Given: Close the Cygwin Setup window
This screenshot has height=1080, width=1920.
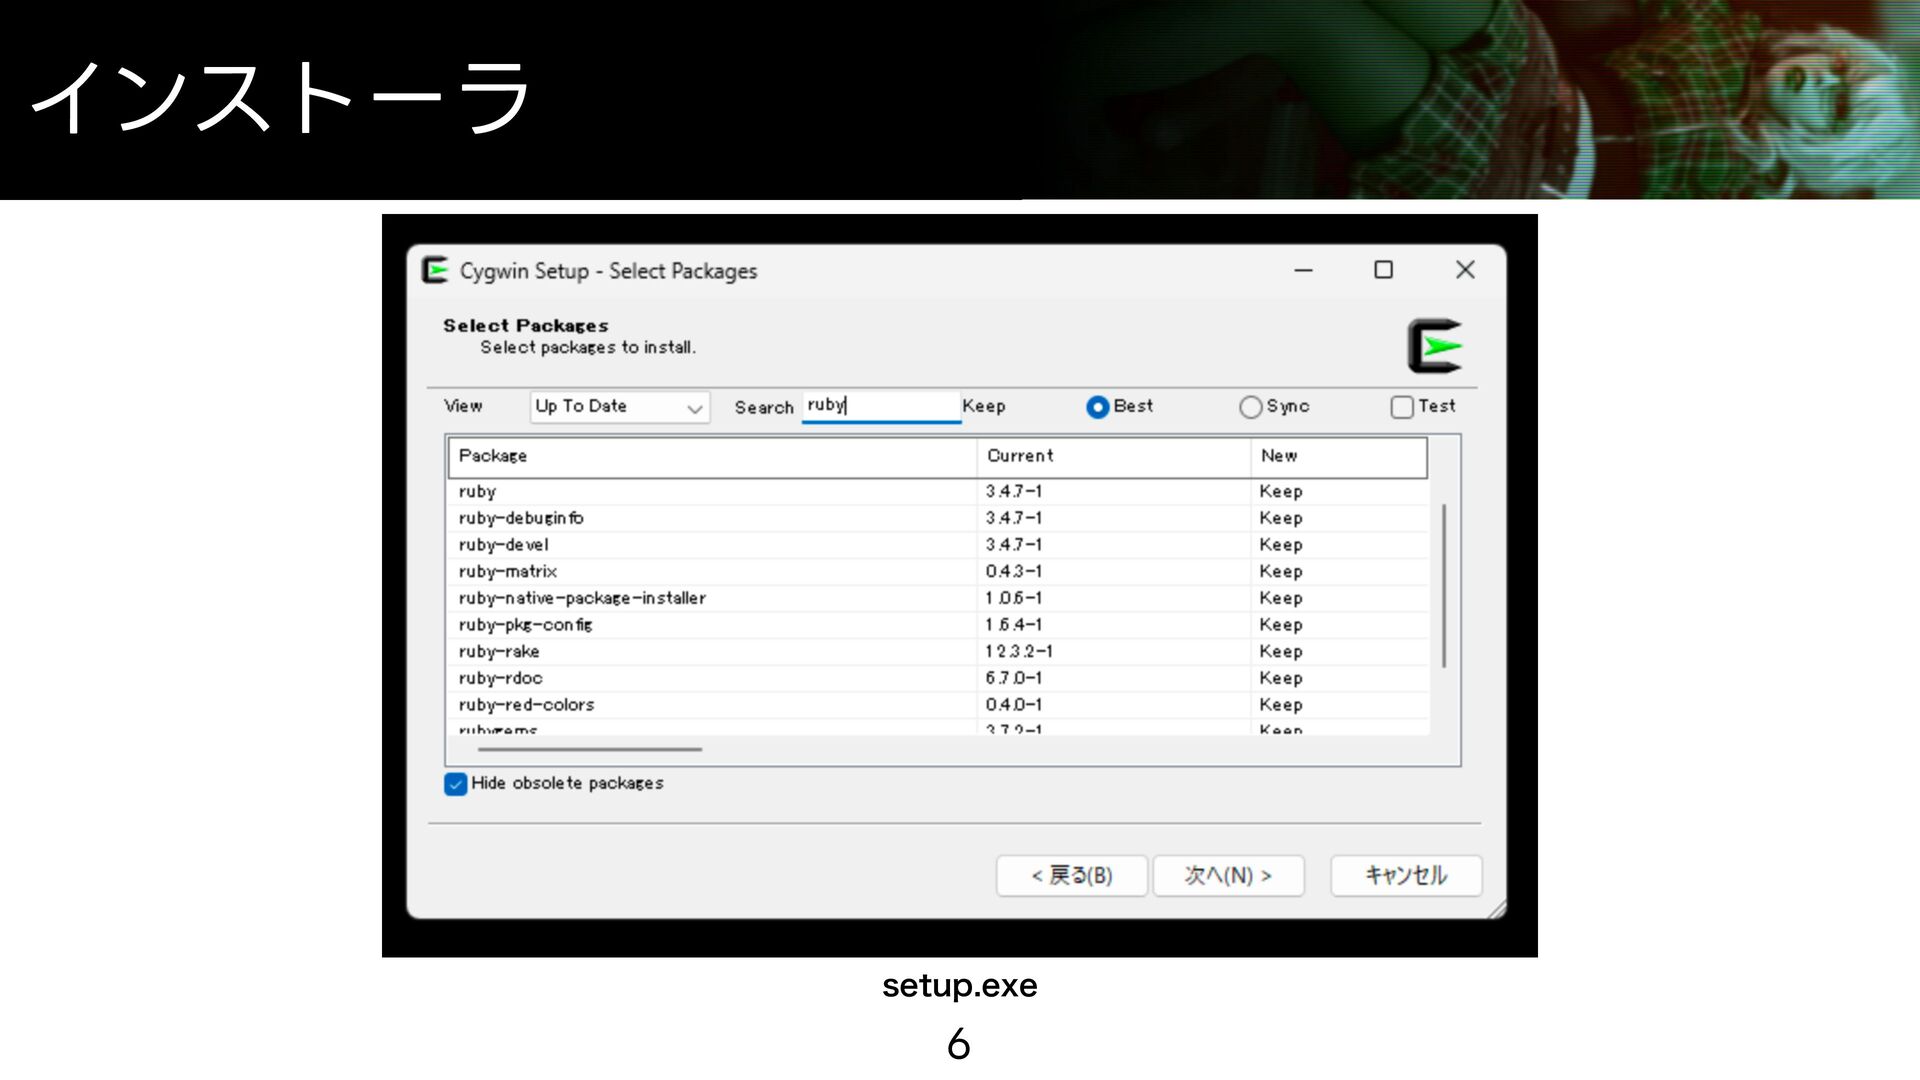Looking at the screenshot, I should click(x=1465, y=271).
